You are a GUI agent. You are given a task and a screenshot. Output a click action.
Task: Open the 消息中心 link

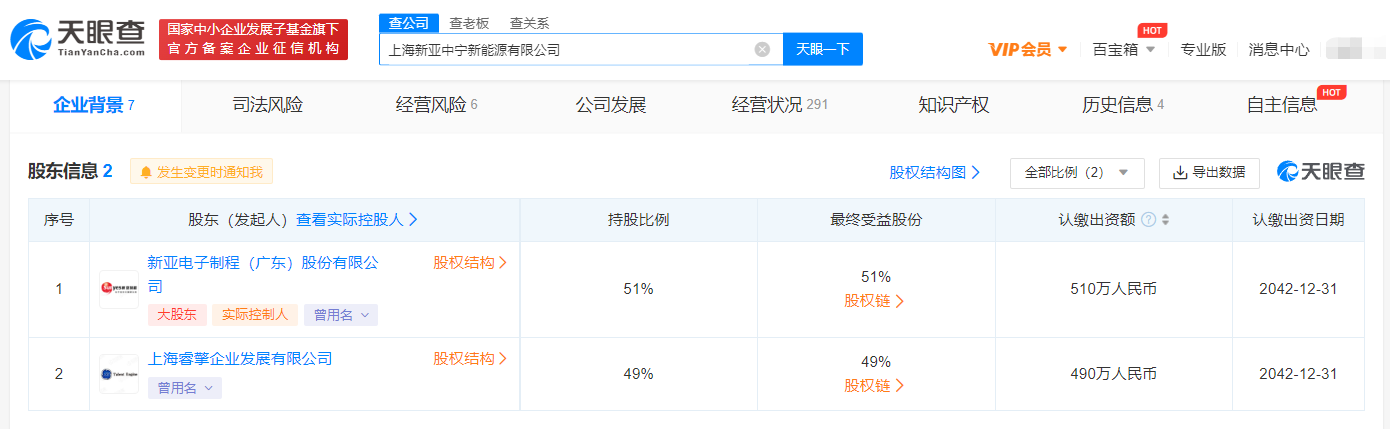pyautogui.click(x=1279, y=49)
